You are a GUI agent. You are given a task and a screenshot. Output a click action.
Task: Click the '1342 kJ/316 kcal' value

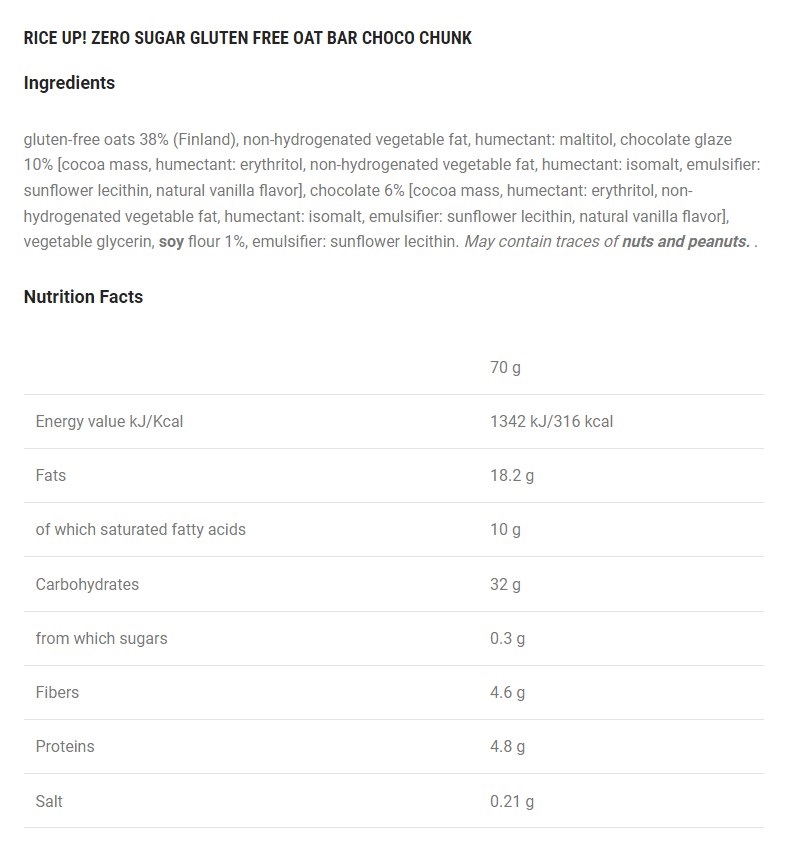point(551,421)
